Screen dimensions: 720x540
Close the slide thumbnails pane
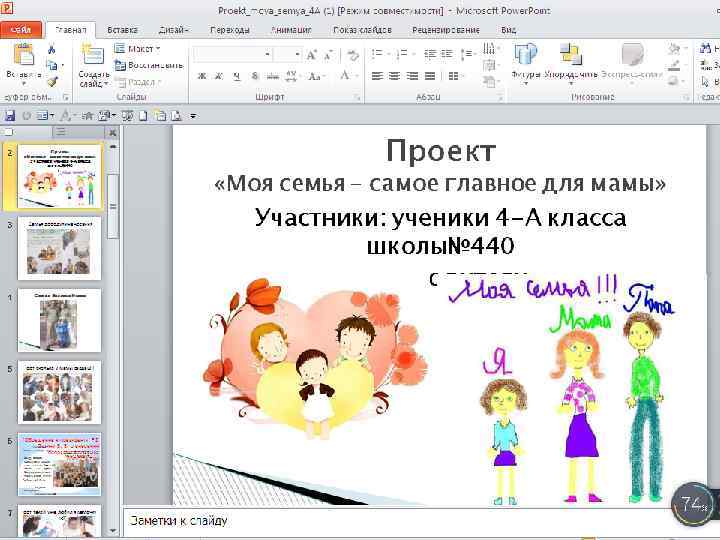[x=112, y=131]
